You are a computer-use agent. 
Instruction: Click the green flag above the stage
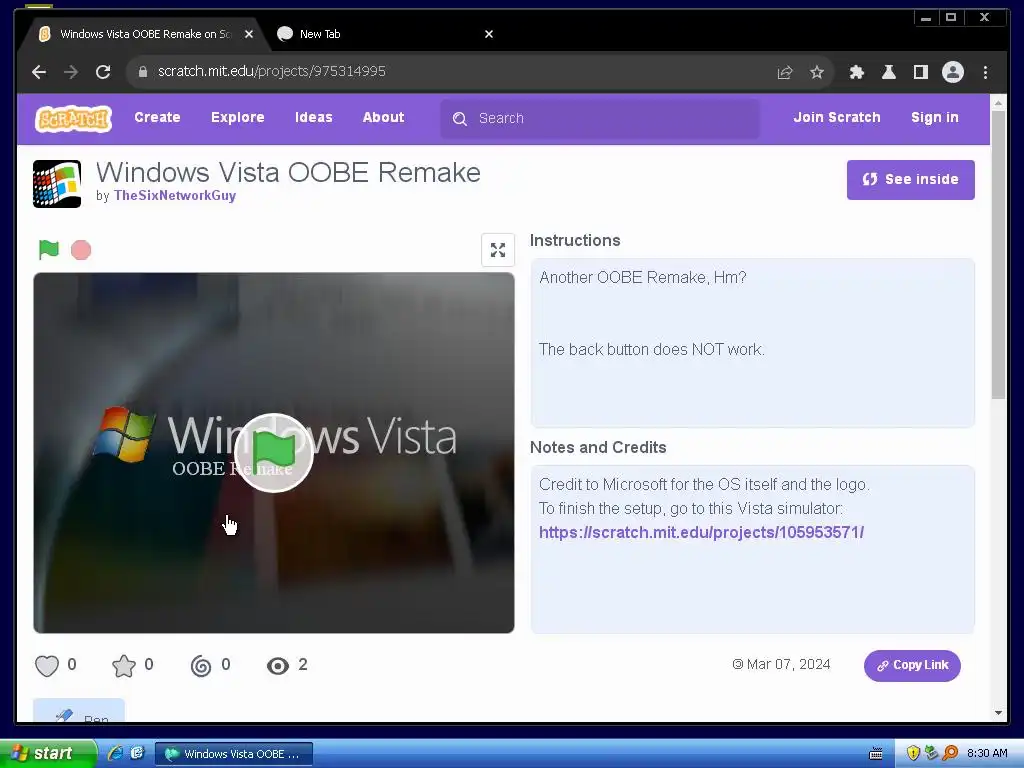point(48,249)
